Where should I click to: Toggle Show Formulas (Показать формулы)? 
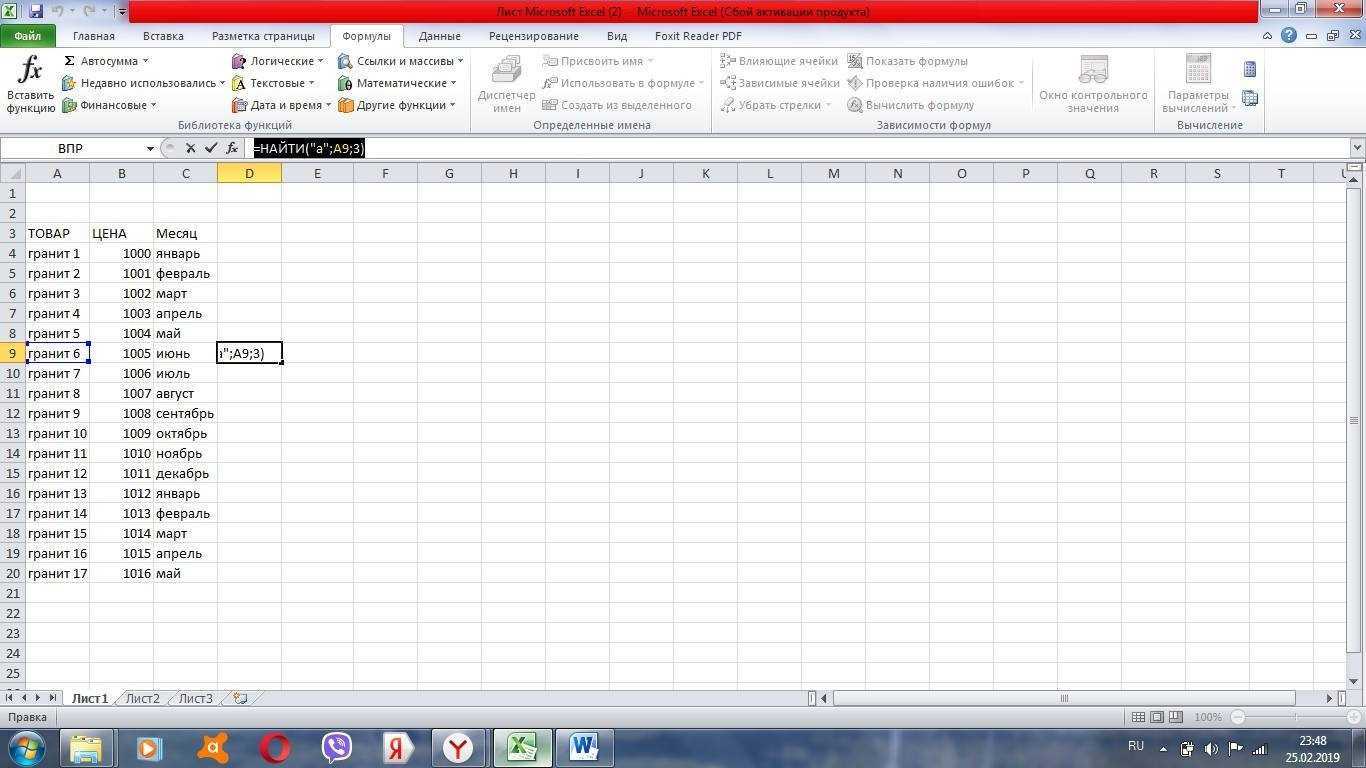click(907, 61)
